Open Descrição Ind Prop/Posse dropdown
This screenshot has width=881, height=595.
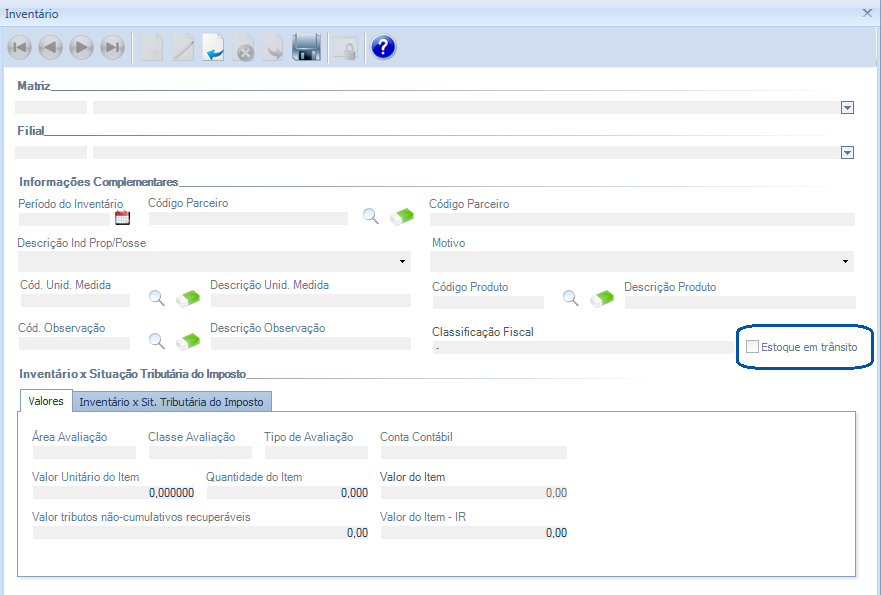pos(403,262)
